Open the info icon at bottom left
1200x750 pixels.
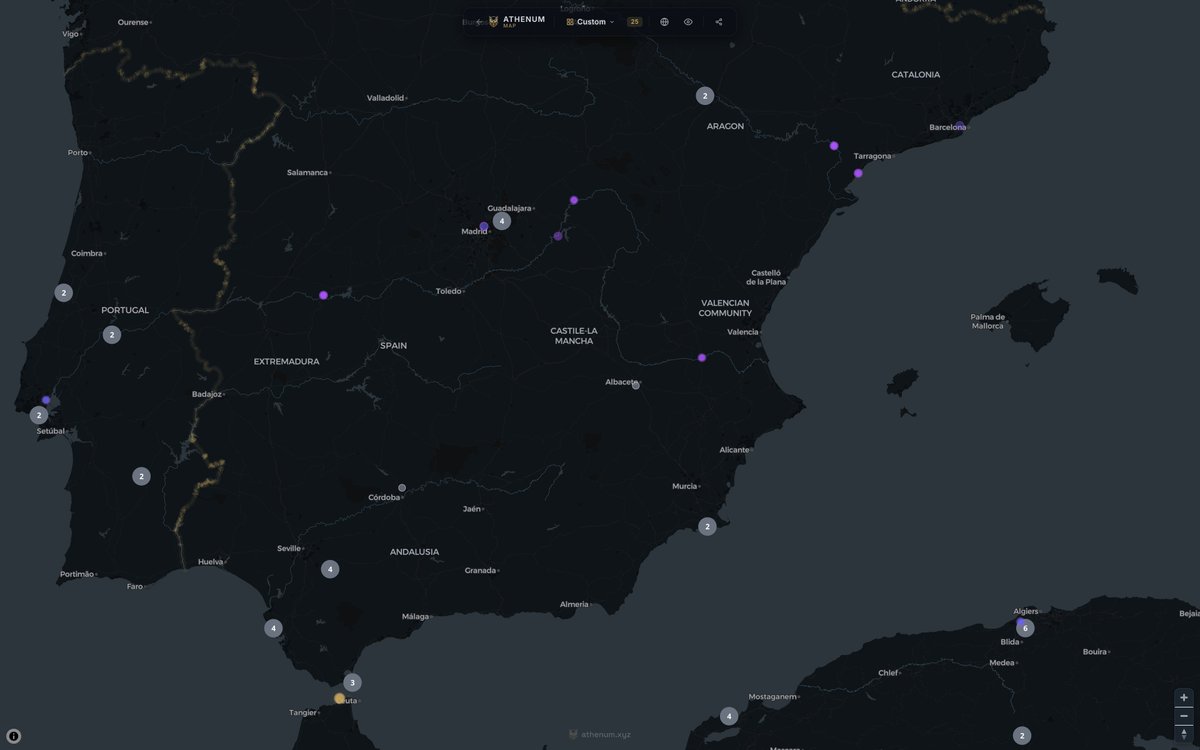click(13, 735)
